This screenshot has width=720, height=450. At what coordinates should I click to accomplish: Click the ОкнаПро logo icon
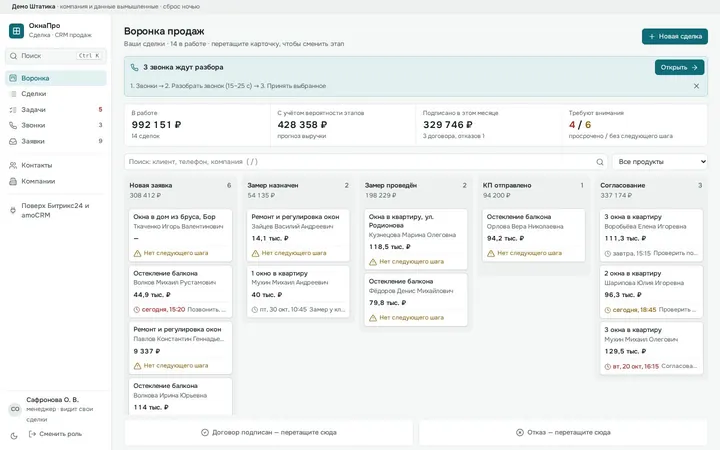[x=17, y=31]
